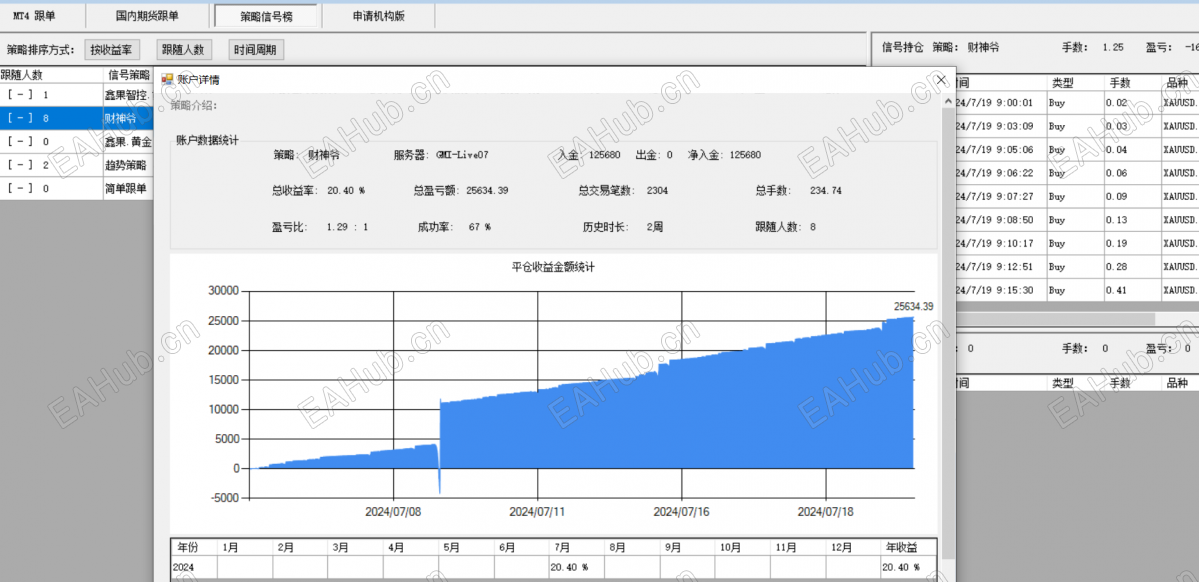The width and height of the screenshot is (1199, 582).
Task: Collapse the 鑫果智控 row expander
Action: click(x=20, y=96)
